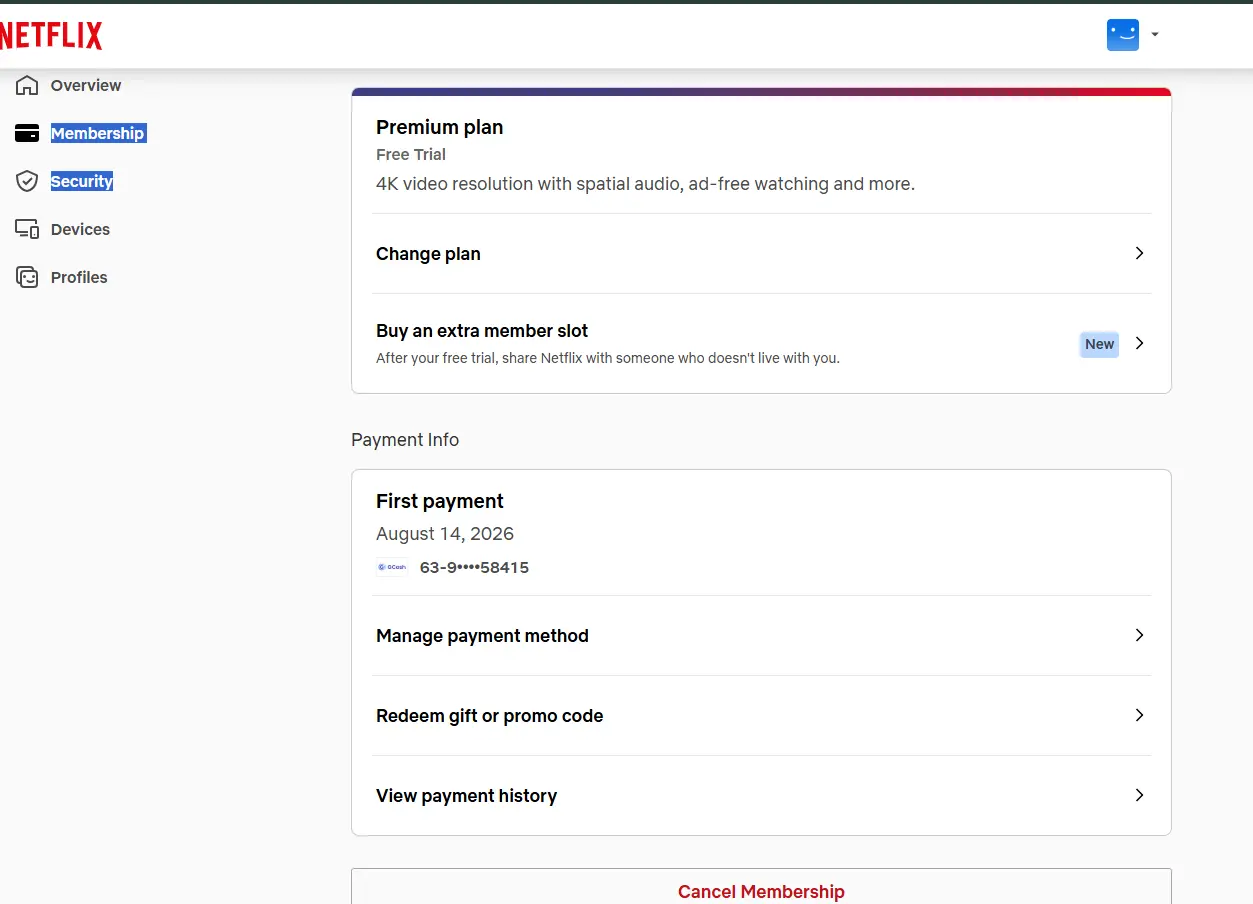Screen dimensions: 1253x904
Task: Open the profile avatar icon
Action: (x=1123, y=35)
